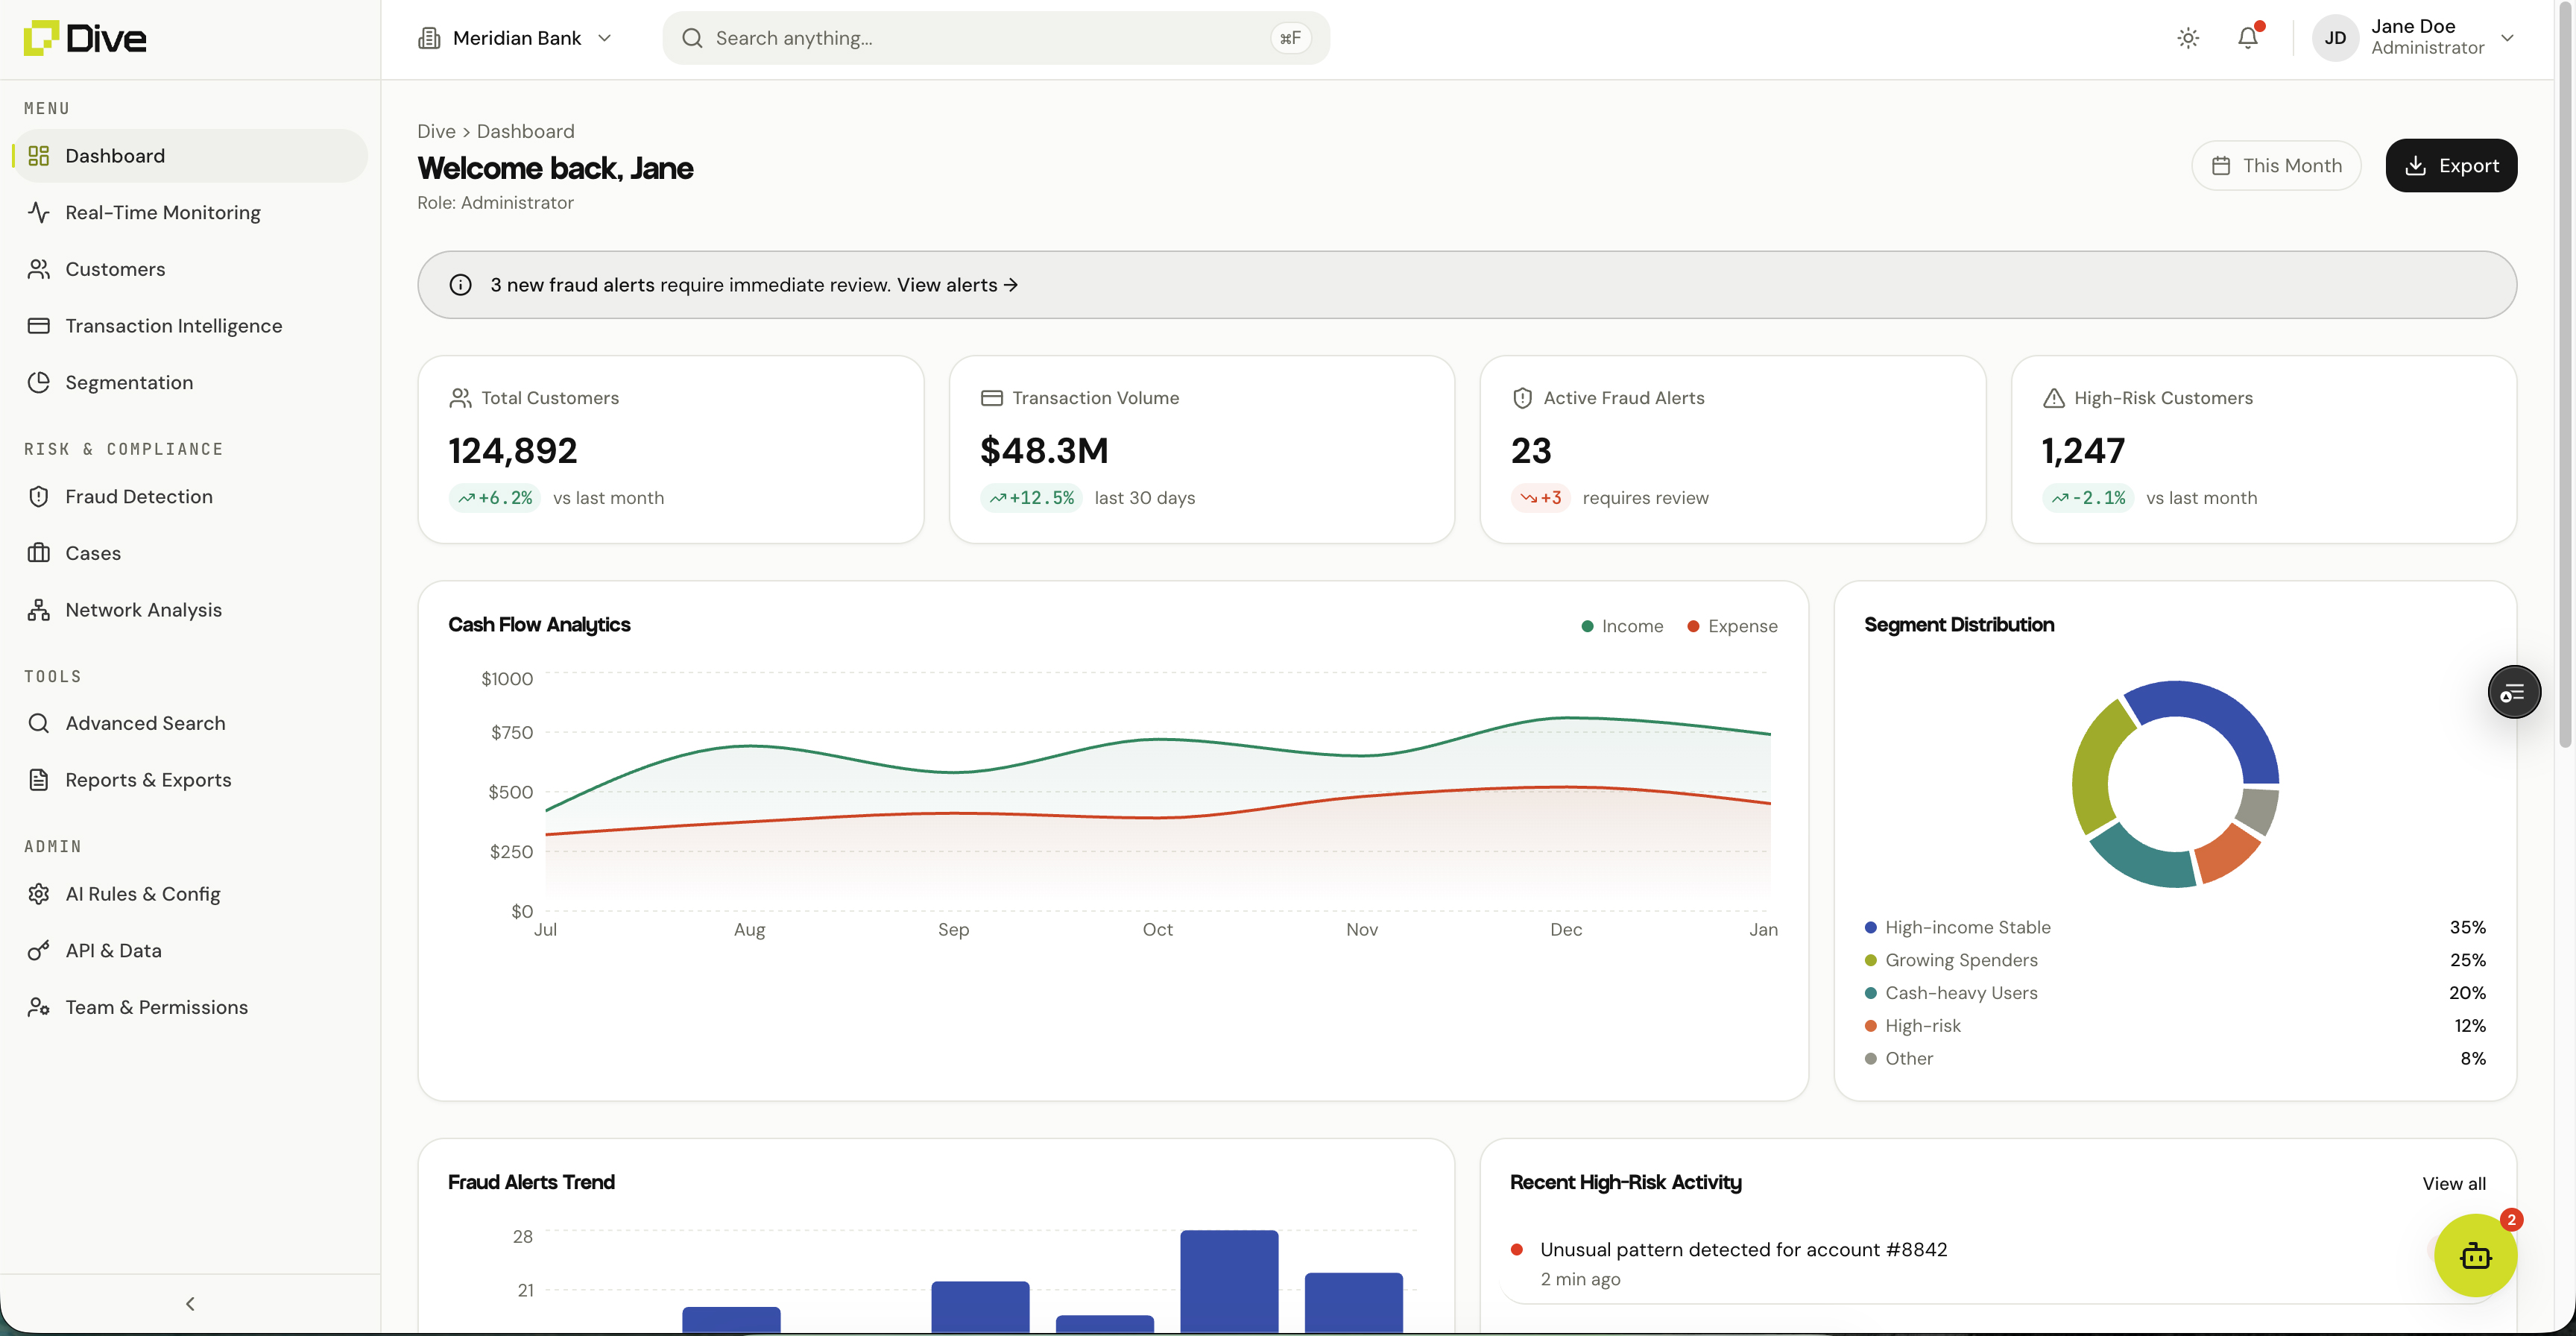Viewport: 2576px width, 1336px height.
Task: Click the JD user avatar
Action: click(x=2335, y=38)
